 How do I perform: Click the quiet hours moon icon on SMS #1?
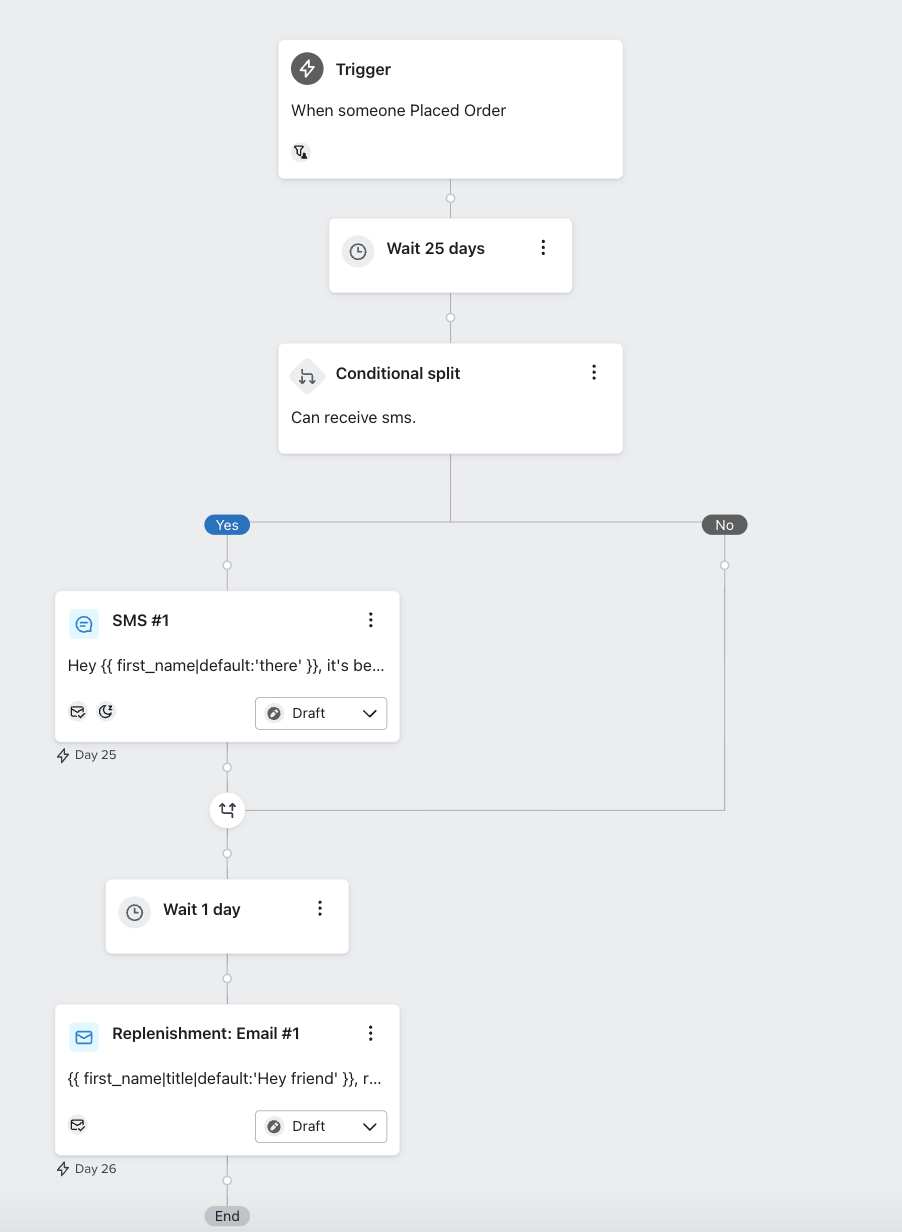(x=106, y=712)
